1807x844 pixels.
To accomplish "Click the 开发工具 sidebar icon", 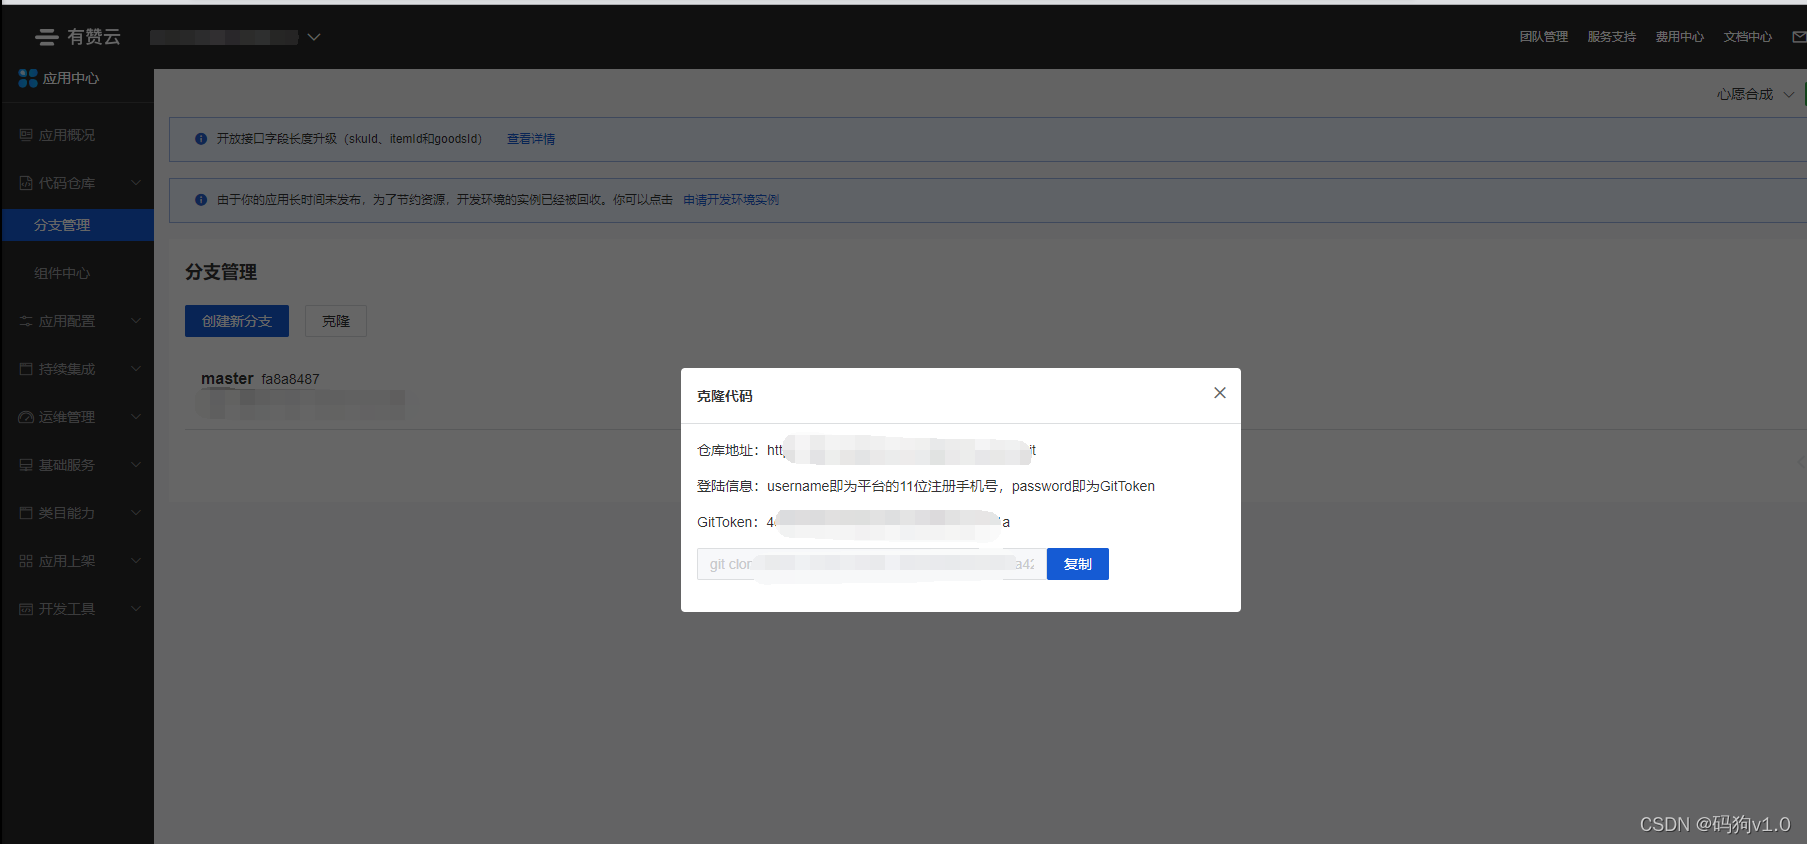I will click(26, 609).
